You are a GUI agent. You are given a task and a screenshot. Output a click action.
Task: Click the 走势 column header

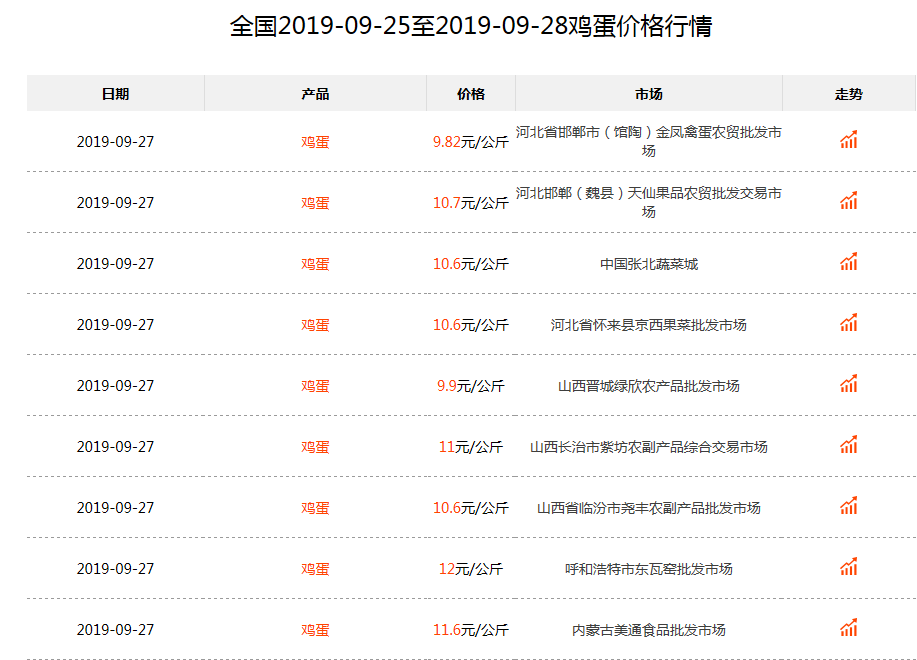click(849, 94)
